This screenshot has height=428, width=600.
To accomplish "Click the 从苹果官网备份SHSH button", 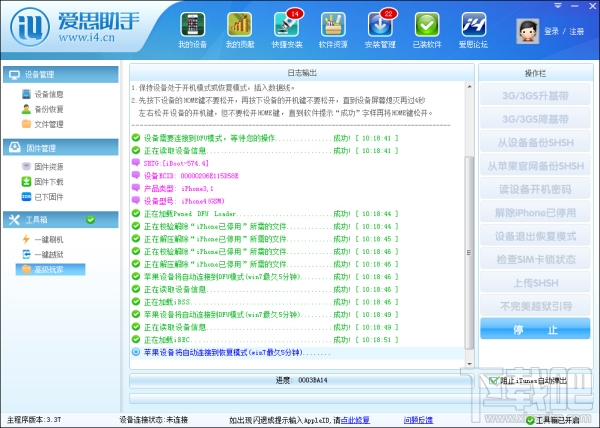I will coord(535,166).
